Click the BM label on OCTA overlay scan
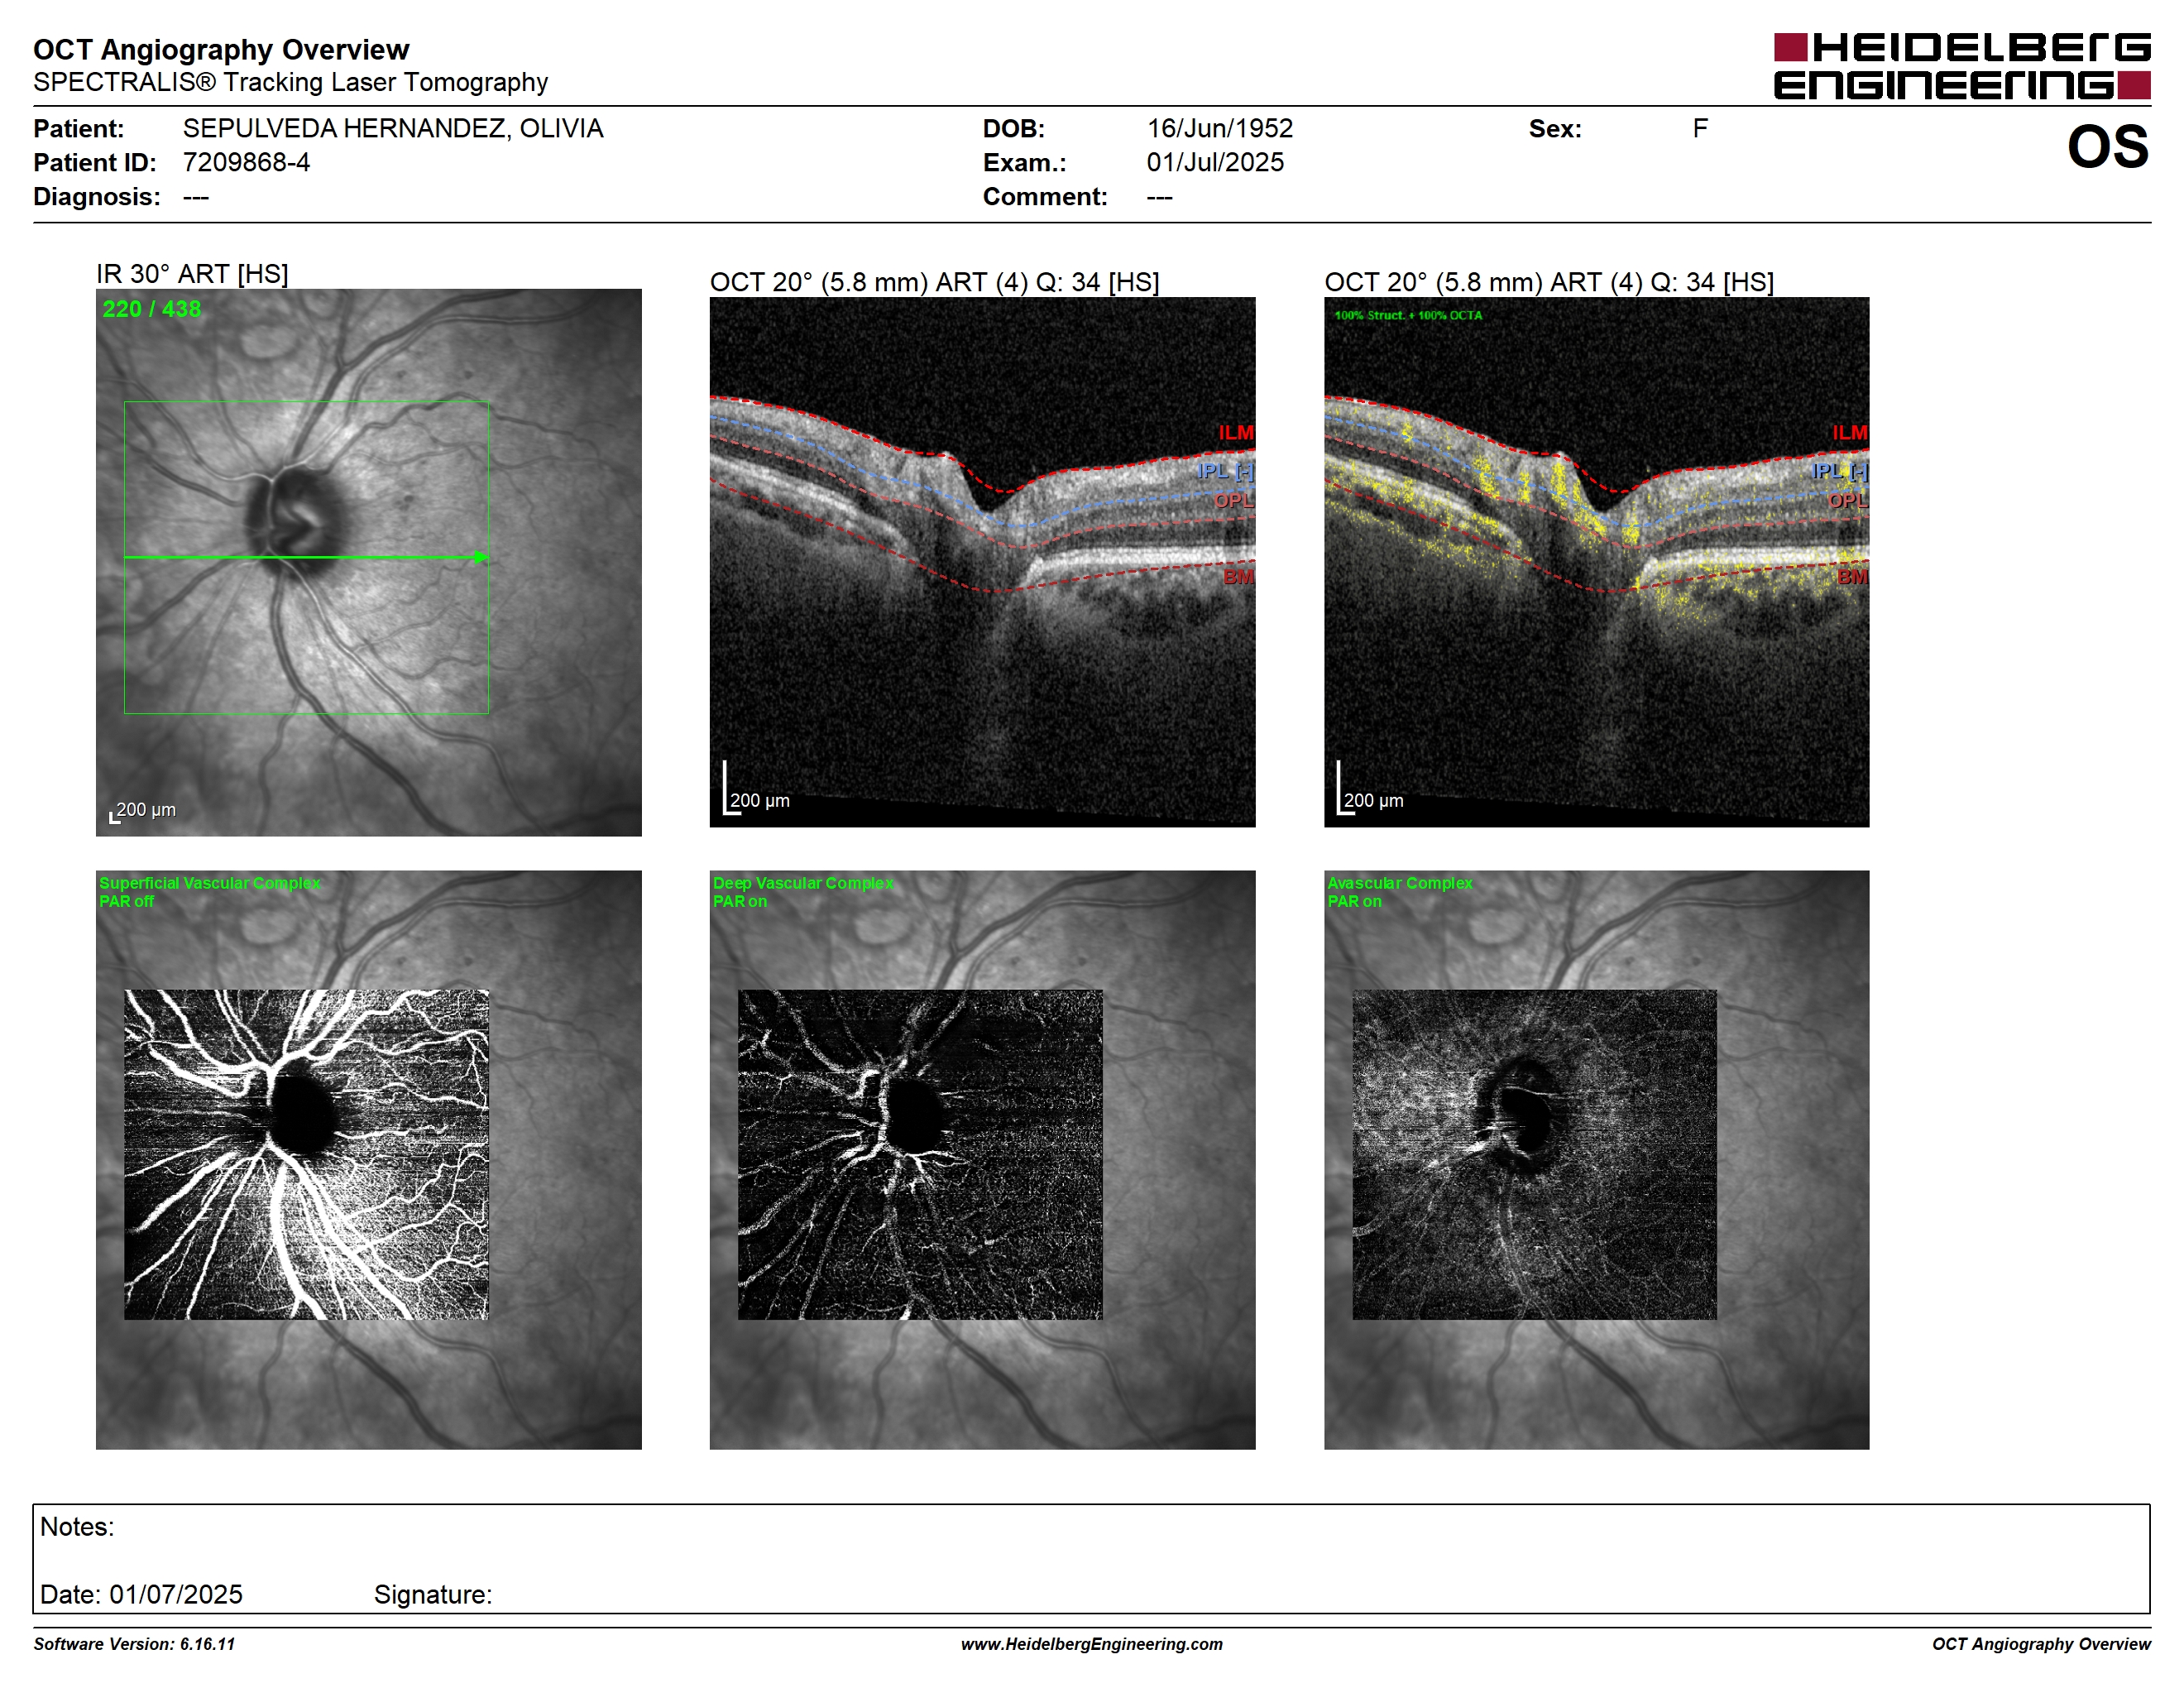Viewport: 2184px width, 1688px height. point(1852,577)
